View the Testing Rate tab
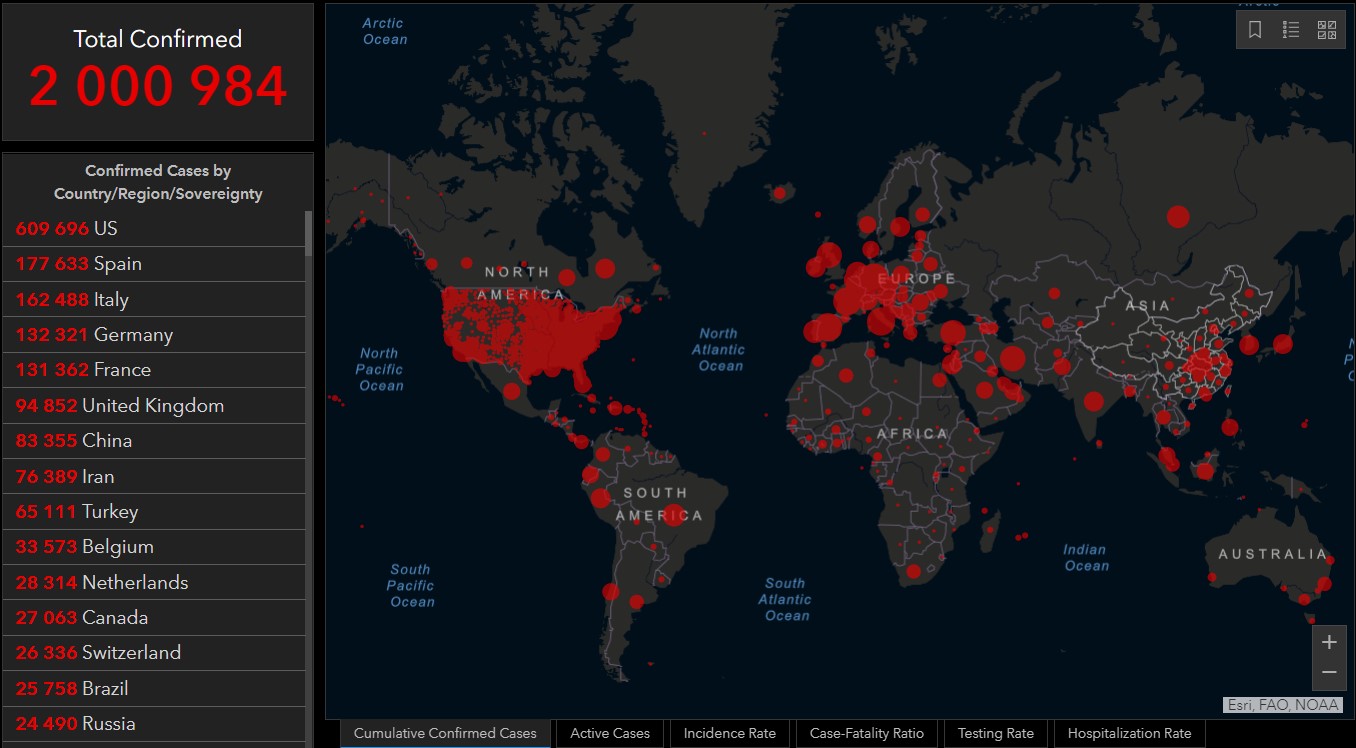 click(x=995, y=733)
